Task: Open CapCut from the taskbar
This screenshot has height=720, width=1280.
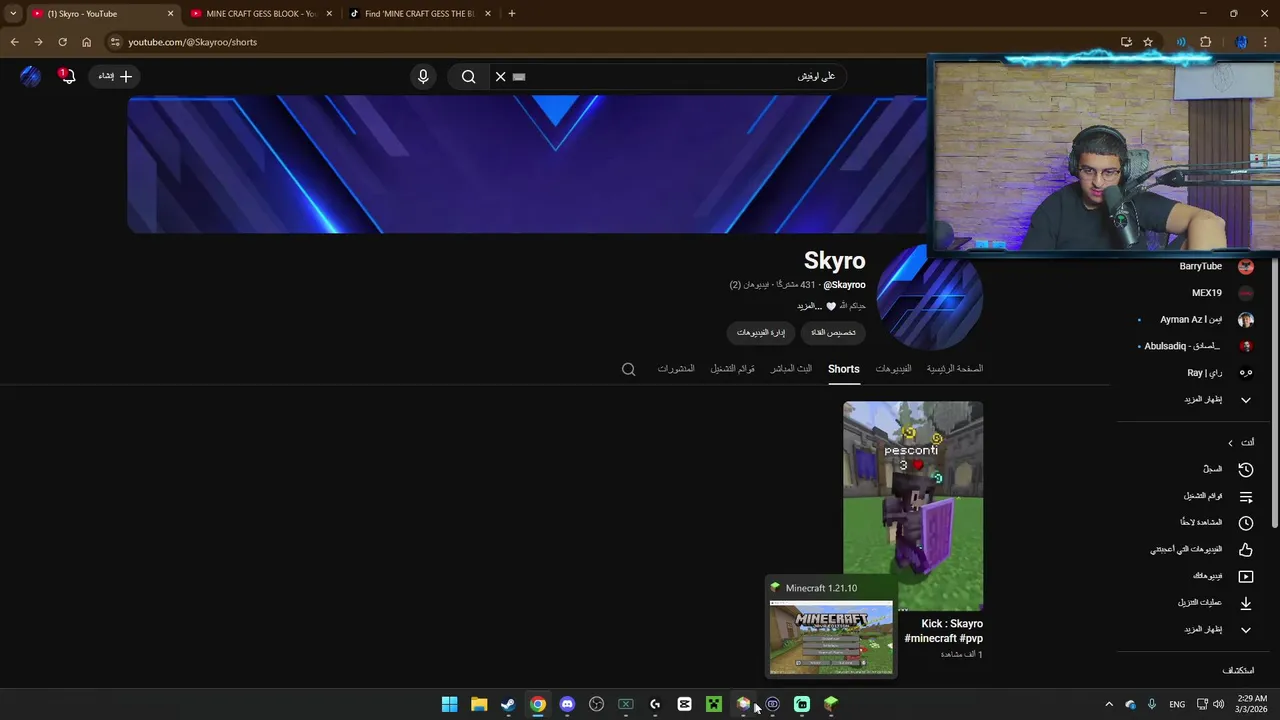Action: [685, 705]
